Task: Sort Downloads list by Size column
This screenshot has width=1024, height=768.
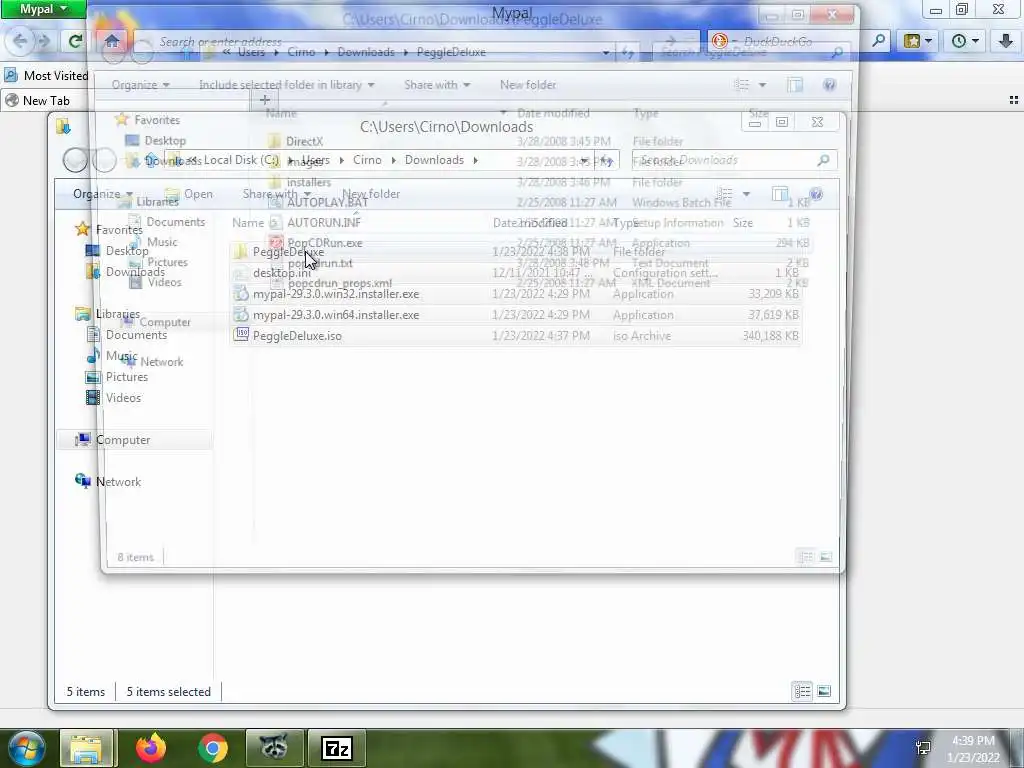Action: [743, 223]
